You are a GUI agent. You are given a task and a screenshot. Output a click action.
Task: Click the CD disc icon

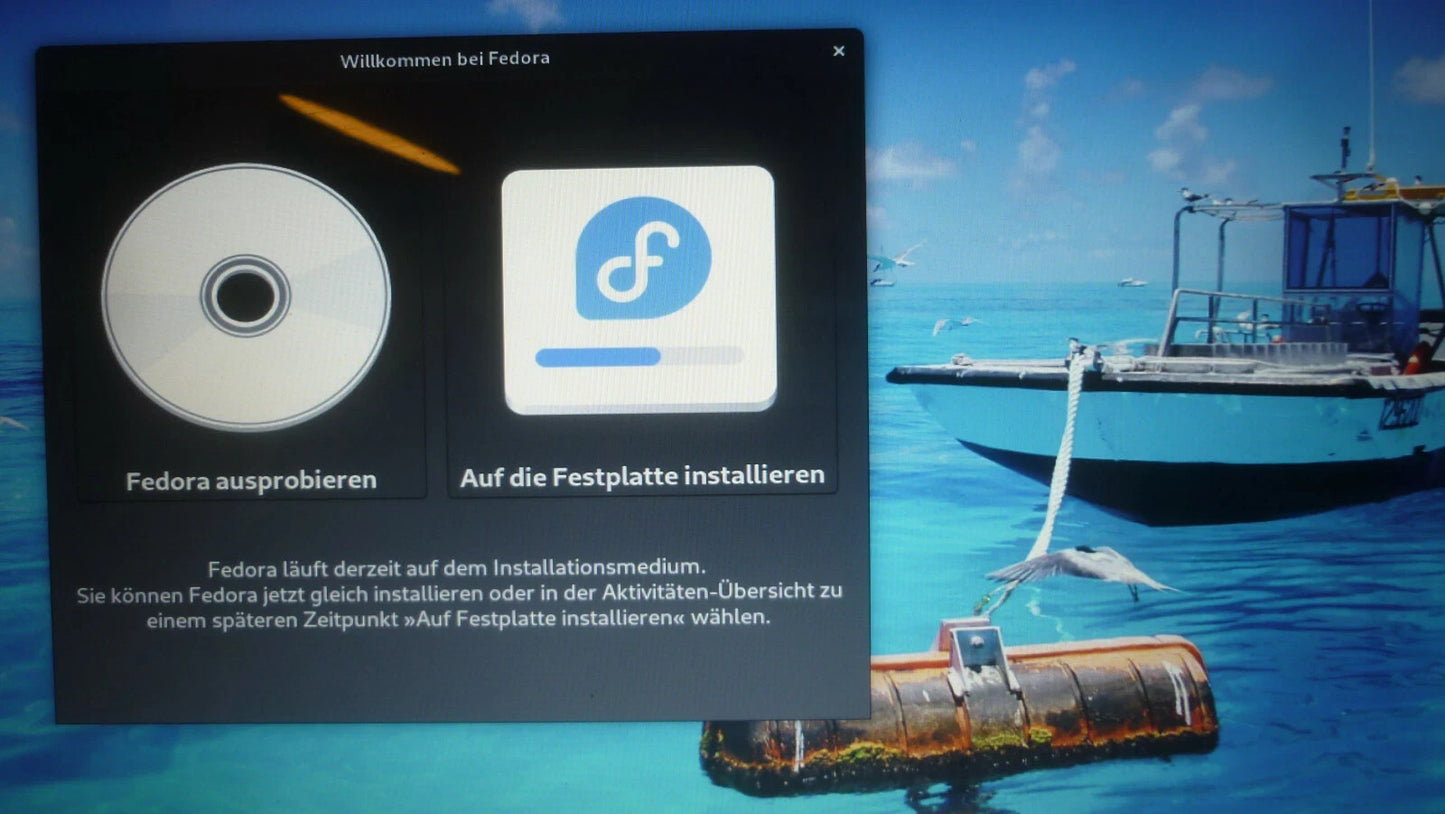[246, 297]
